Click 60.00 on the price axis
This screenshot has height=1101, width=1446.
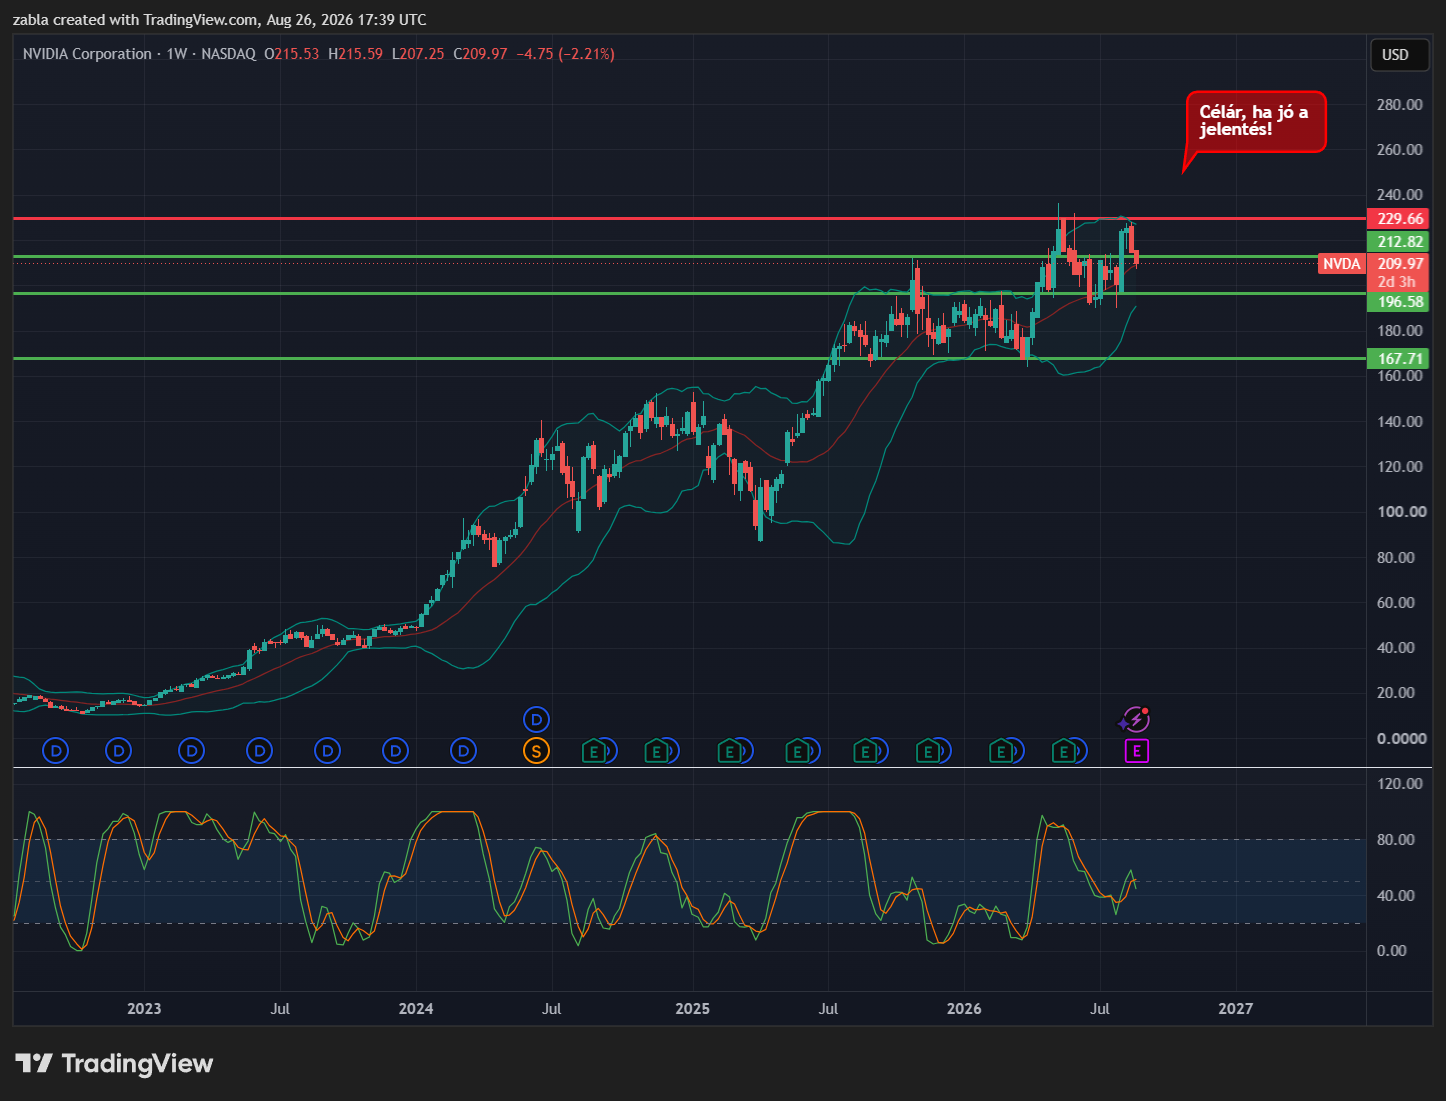[x=1395, y=603]
